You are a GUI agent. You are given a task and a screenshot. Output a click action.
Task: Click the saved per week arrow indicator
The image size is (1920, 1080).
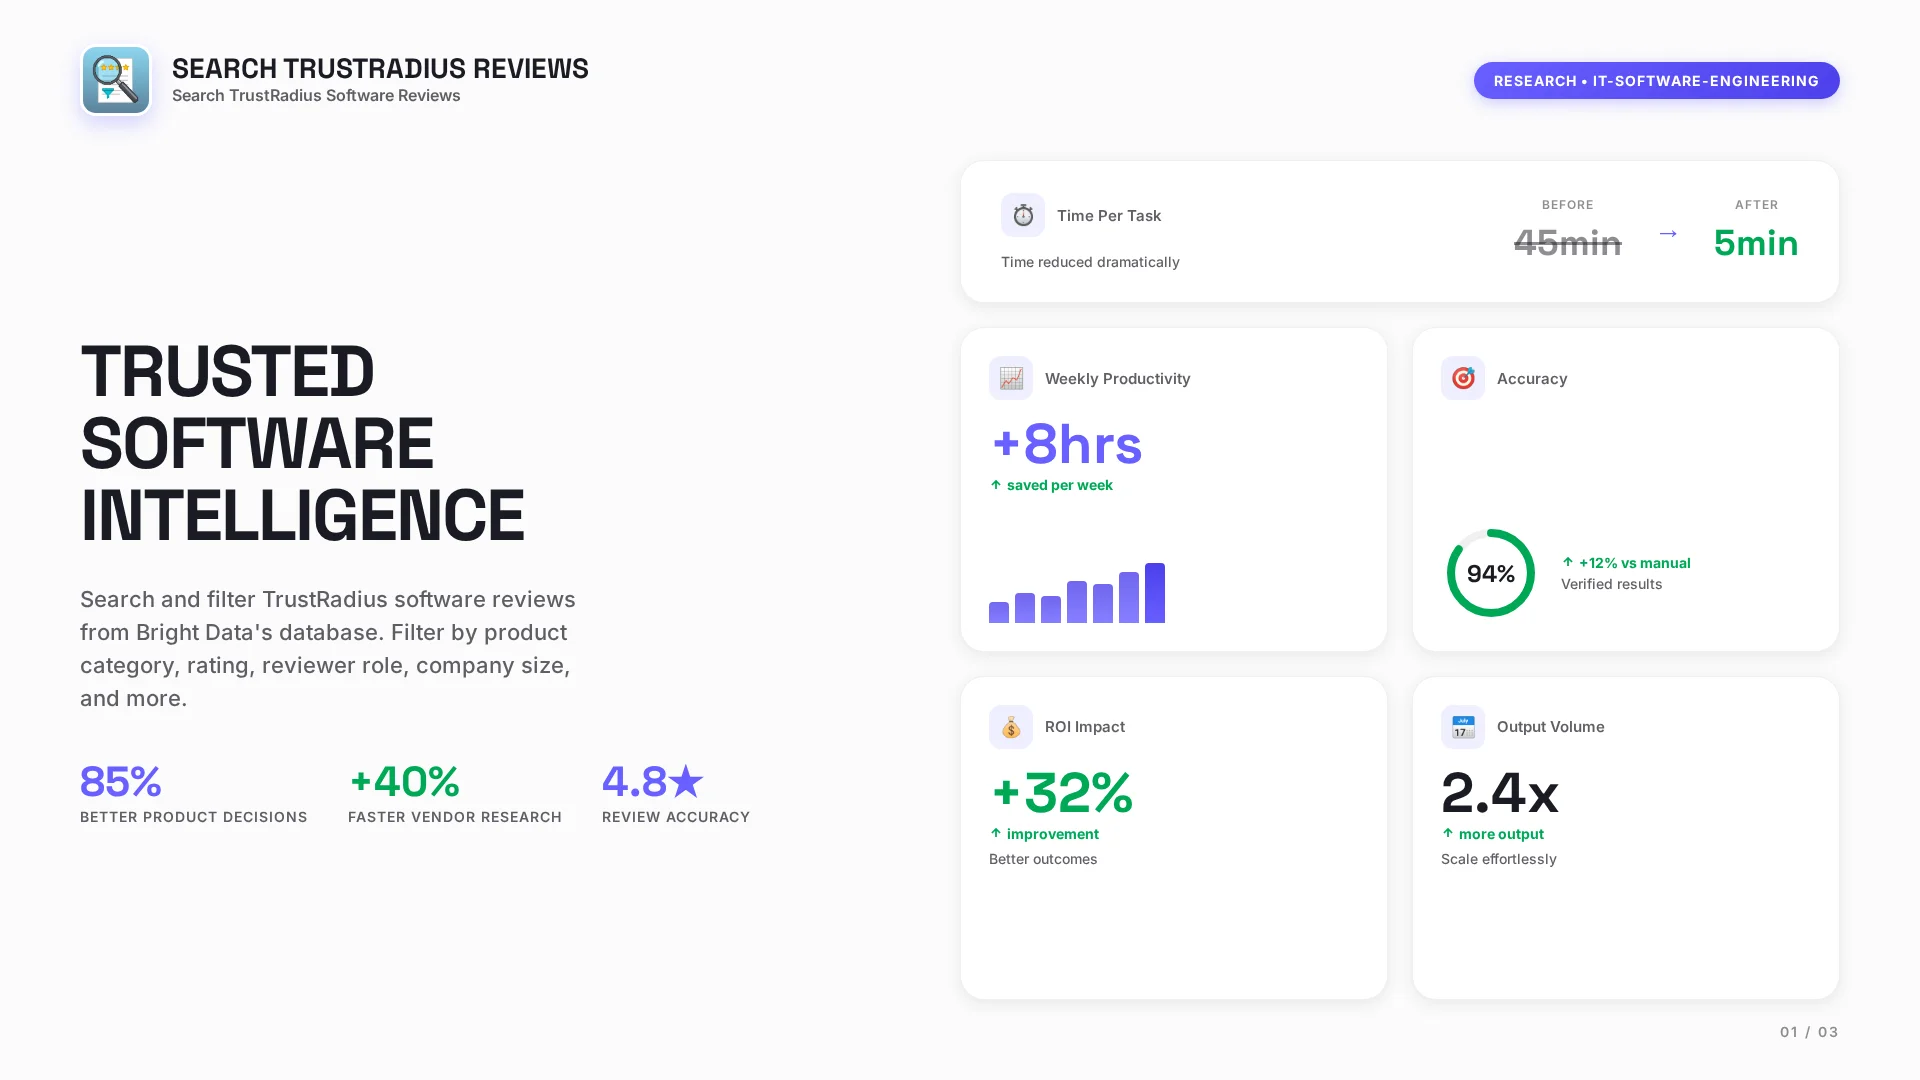coord(995,485)
